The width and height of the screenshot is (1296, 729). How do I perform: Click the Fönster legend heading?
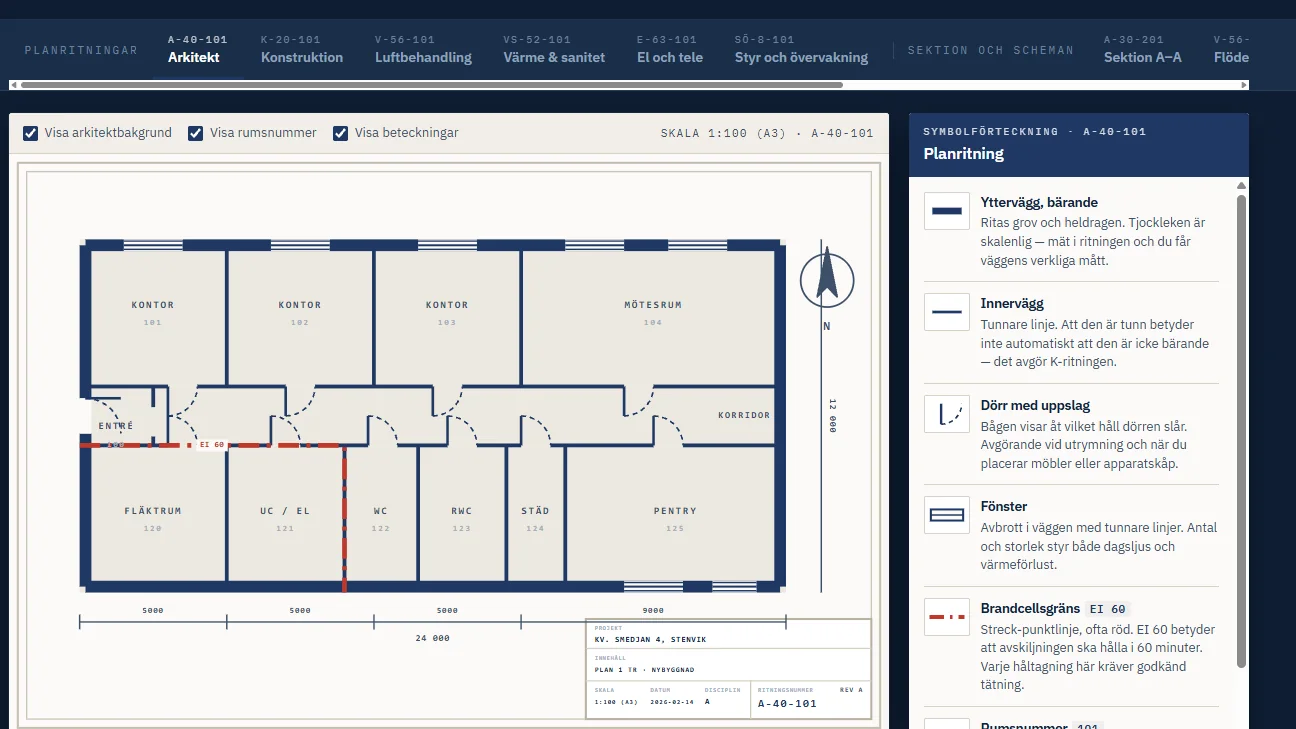click(1004, 506)
